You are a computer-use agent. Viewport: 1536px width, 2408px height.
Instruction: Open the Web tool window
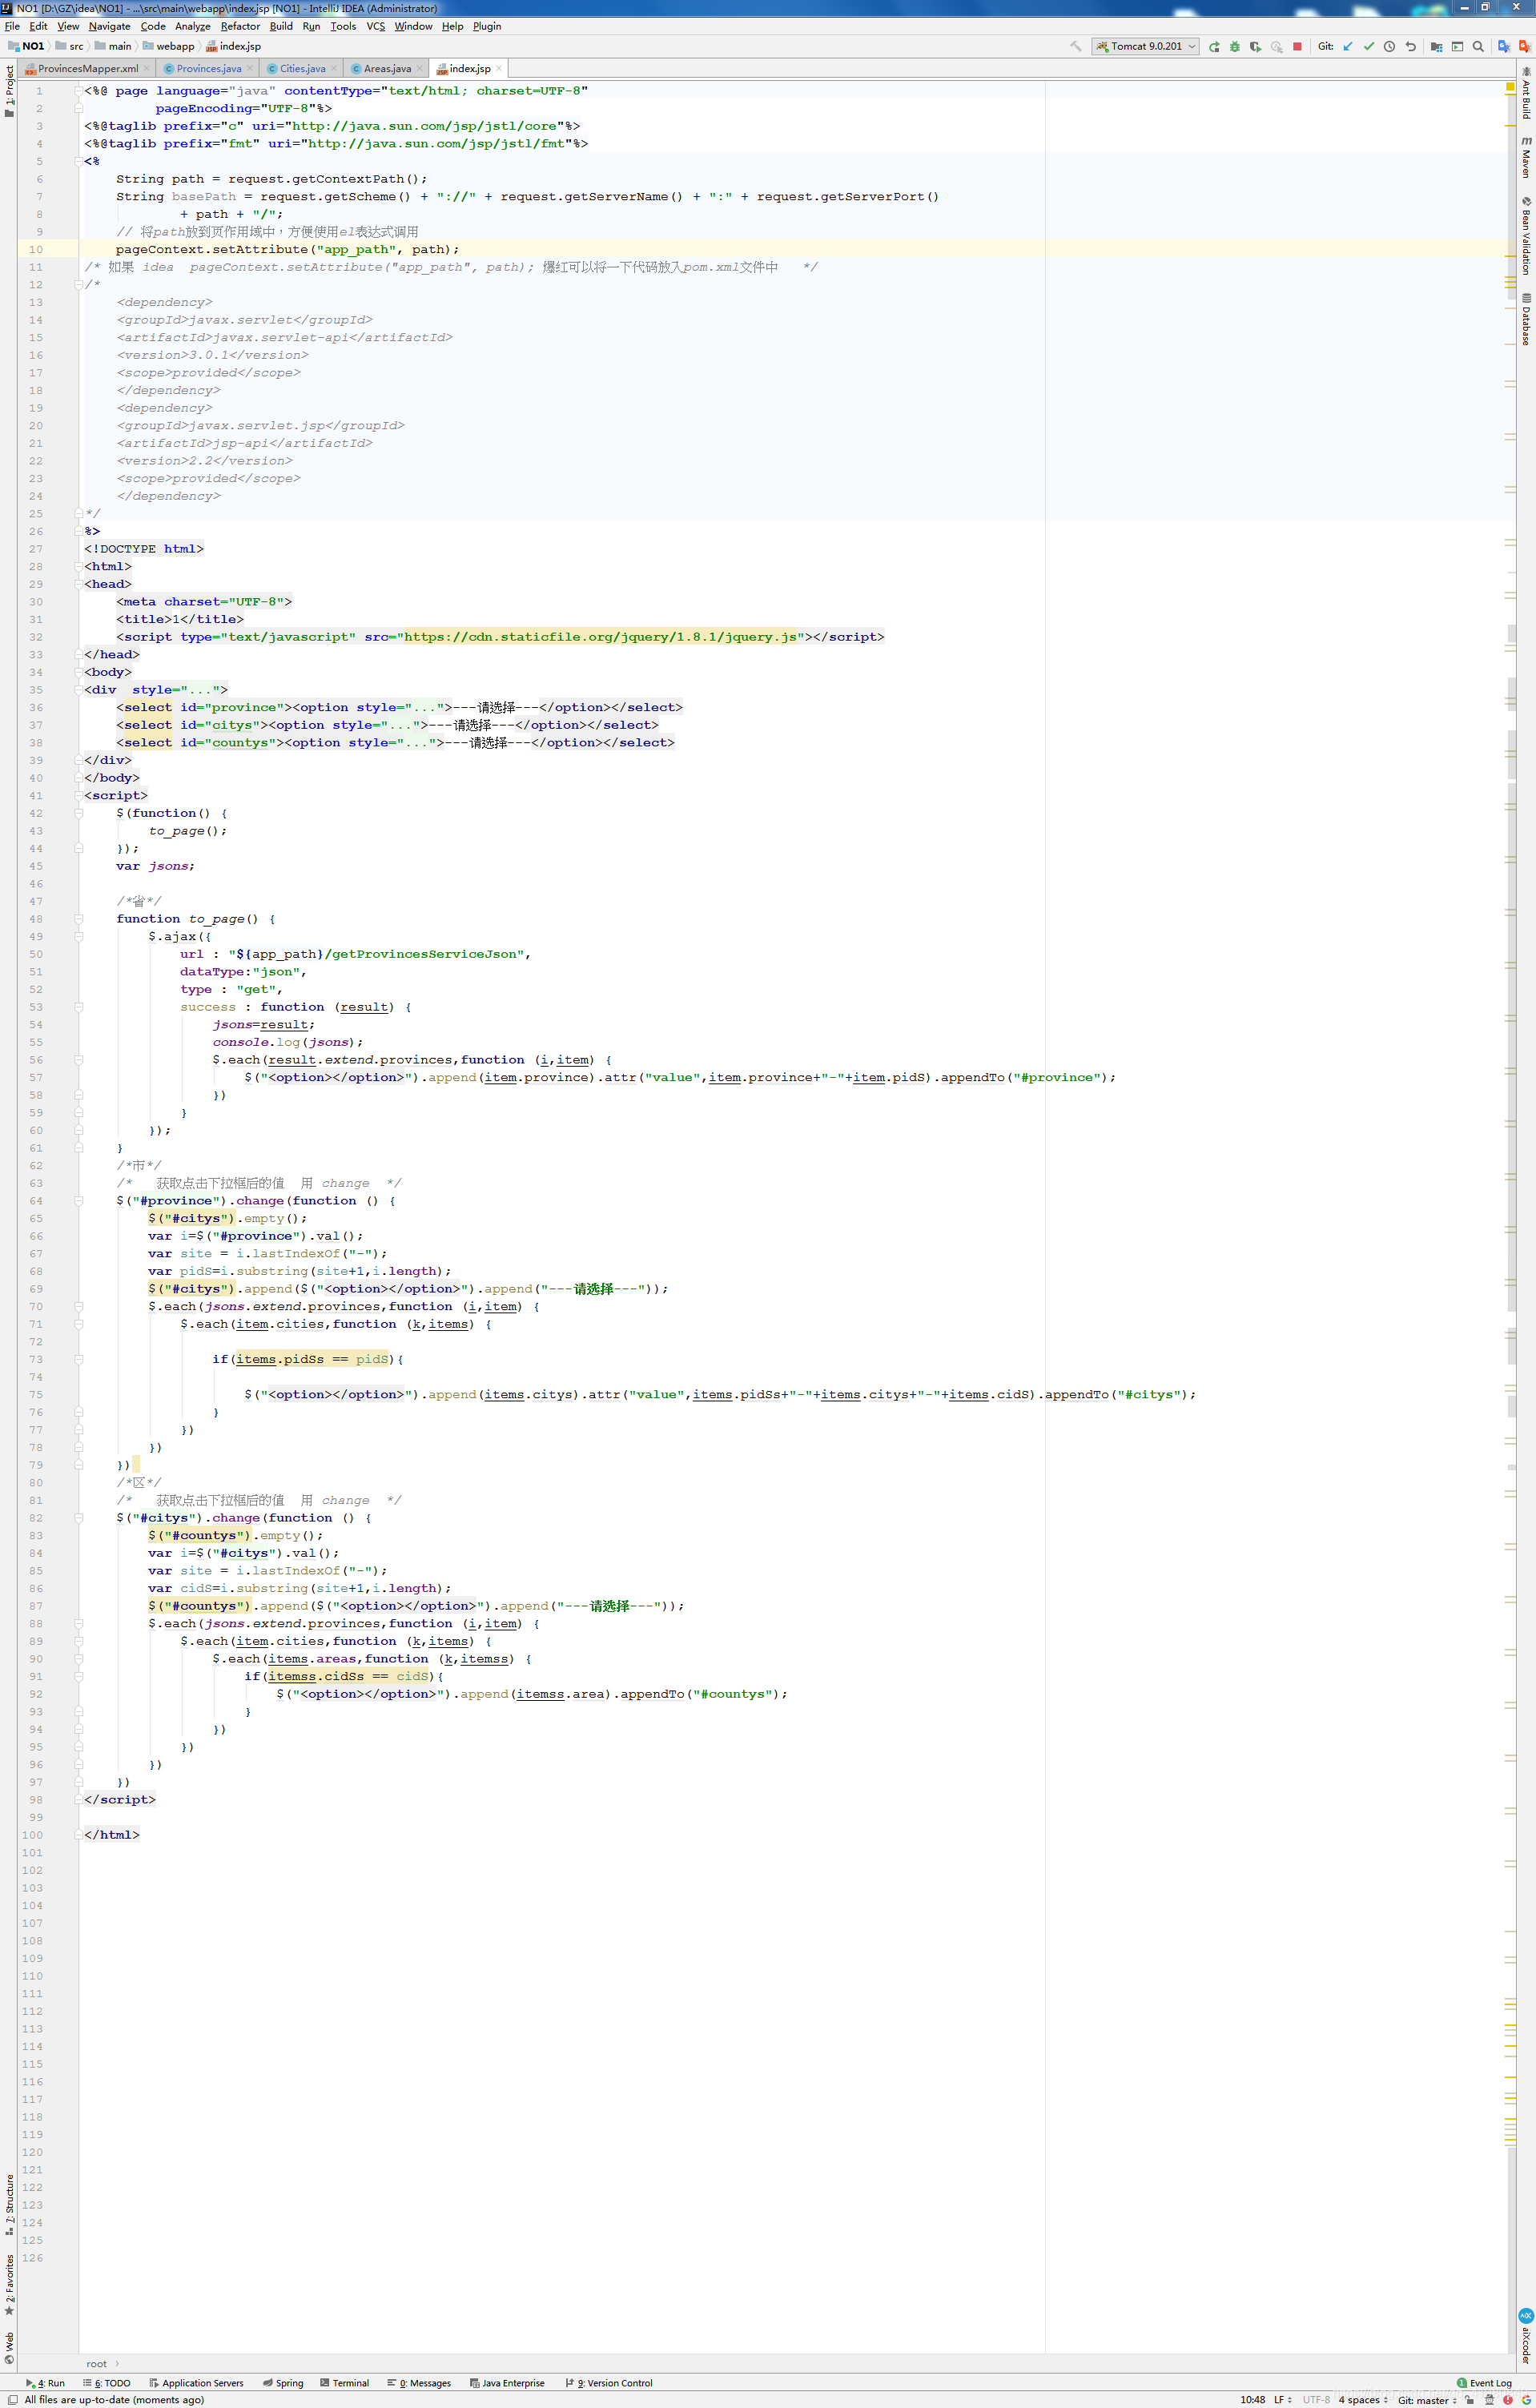coord(9,2348)
